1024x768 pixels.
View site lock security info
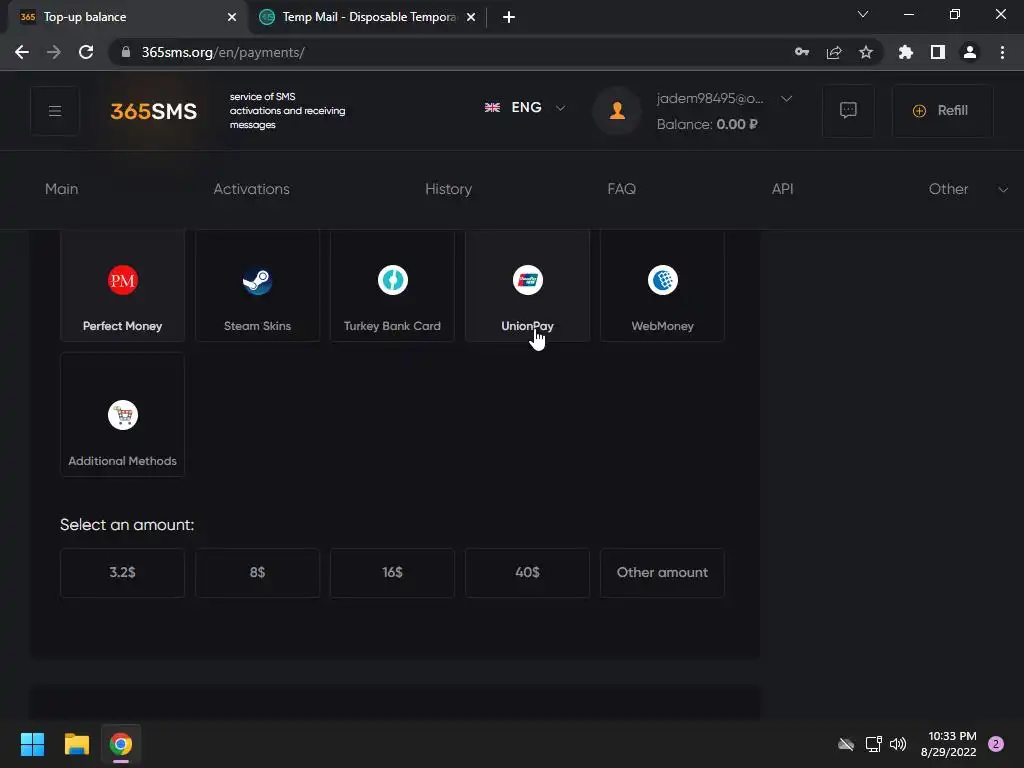coord(126,52)
